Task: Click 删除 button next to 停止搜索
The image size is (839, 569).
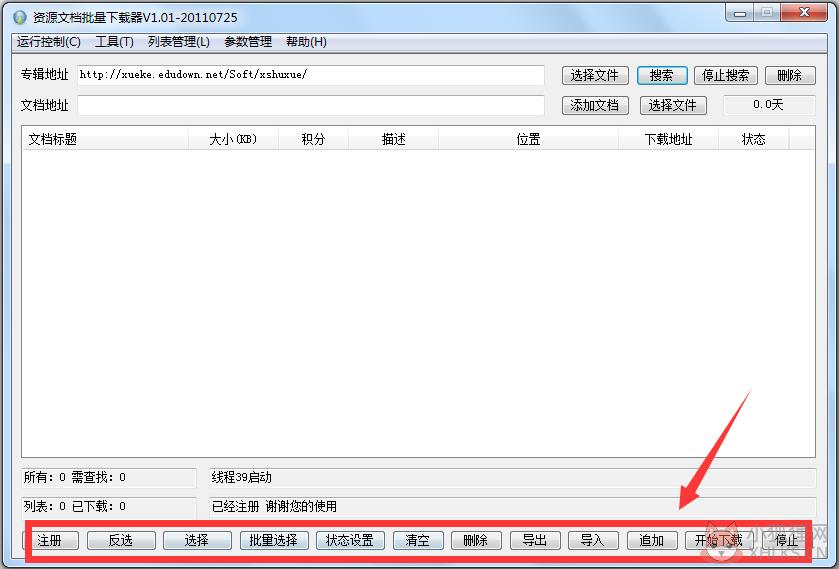Action: (x=790, y=75)
